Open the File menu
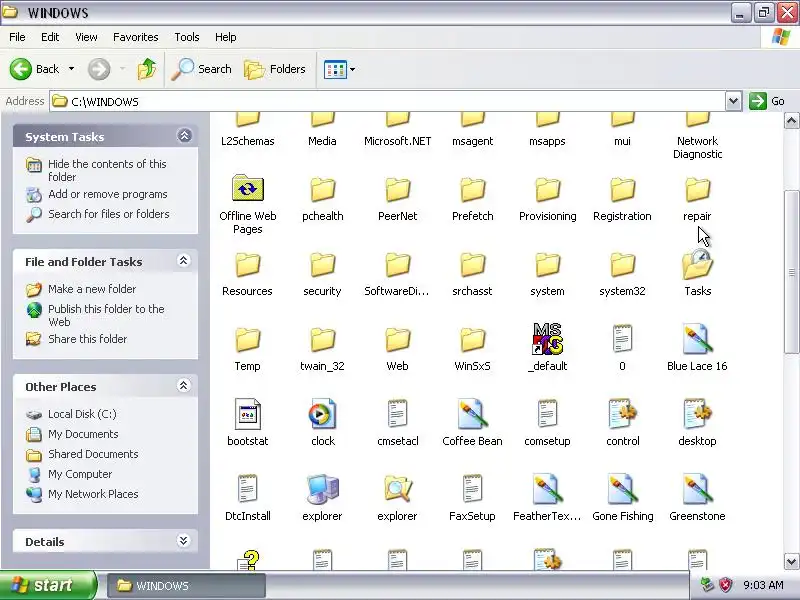 pyautogui.click(x=17, y=37)
